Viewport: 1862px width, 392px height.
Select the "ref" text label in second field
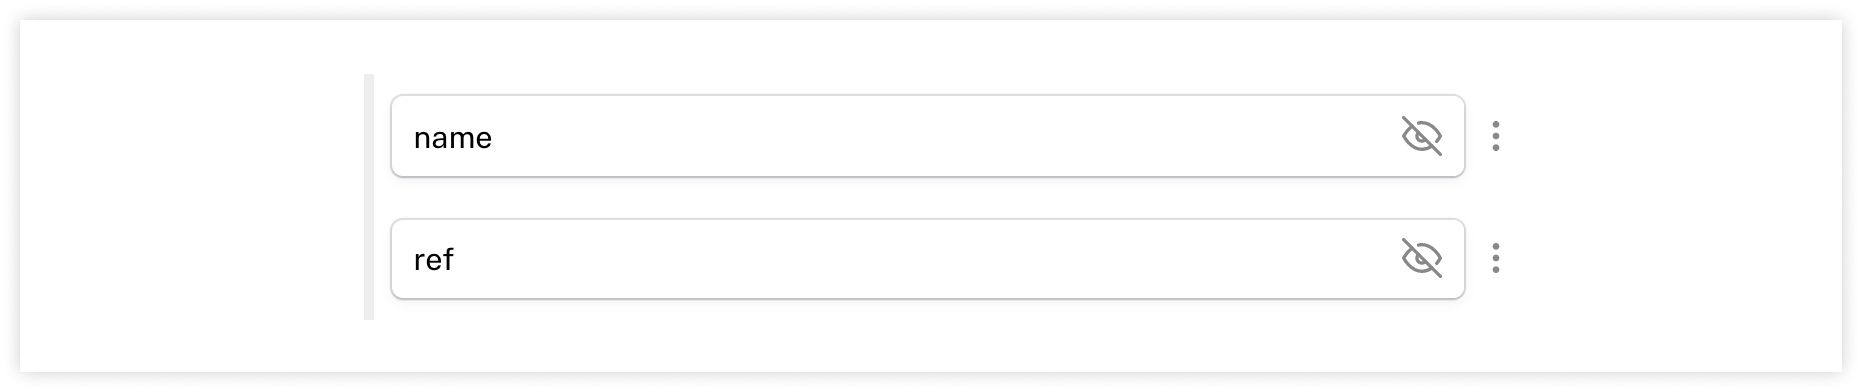(x=434, y=259)
